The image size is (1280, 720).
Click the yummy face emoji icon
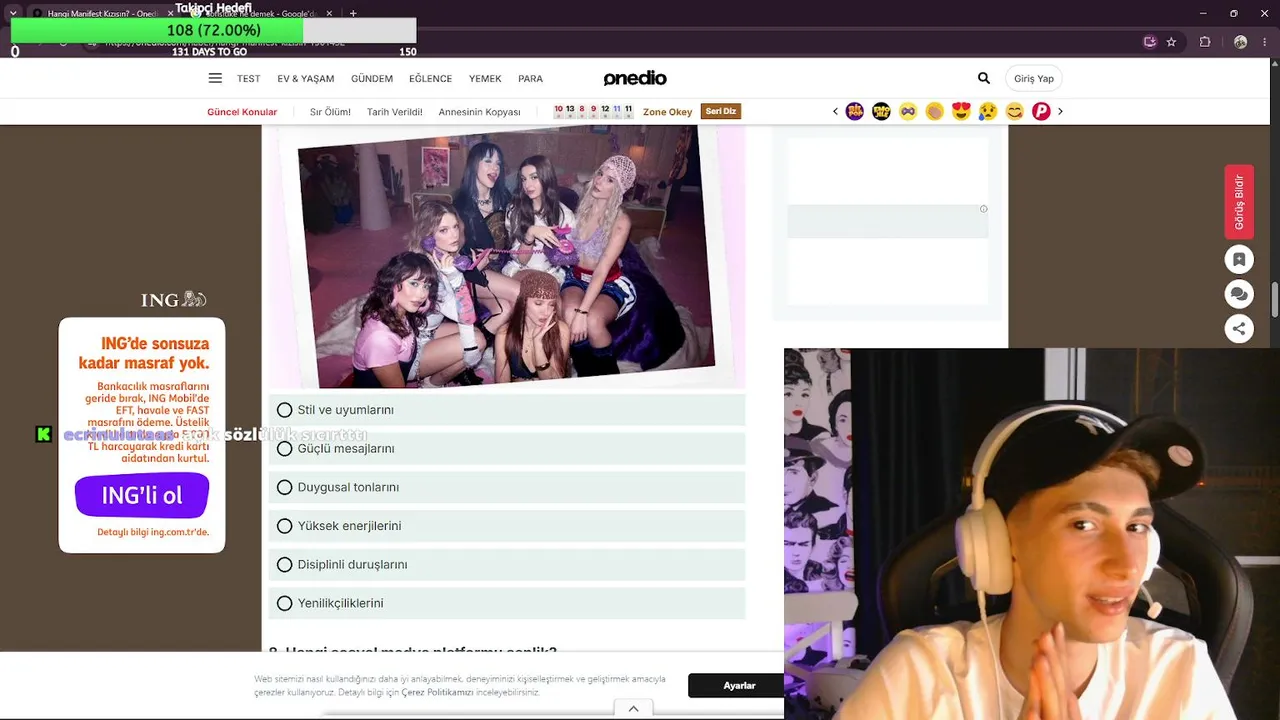coord(1014,111)
